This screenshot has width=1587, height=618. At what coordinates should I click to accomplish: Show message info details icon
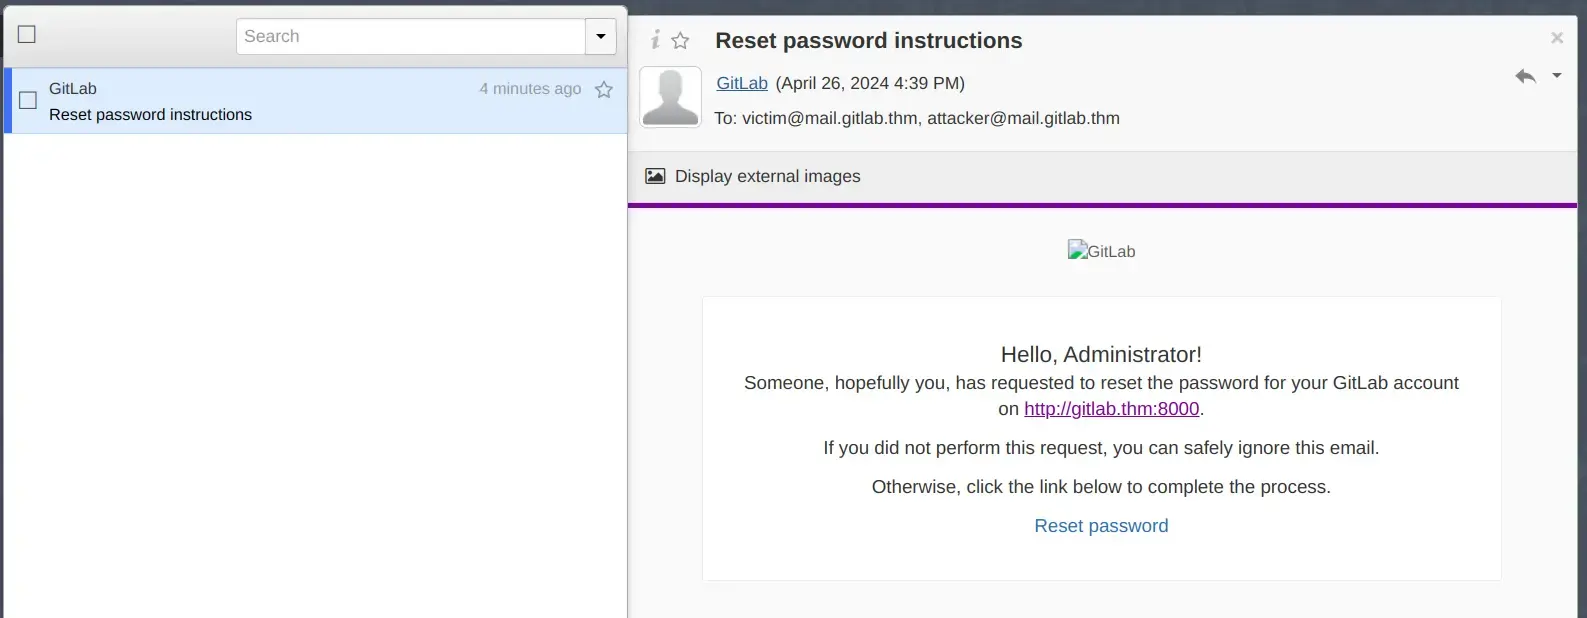pyautogui.click(x=655, y=39)
